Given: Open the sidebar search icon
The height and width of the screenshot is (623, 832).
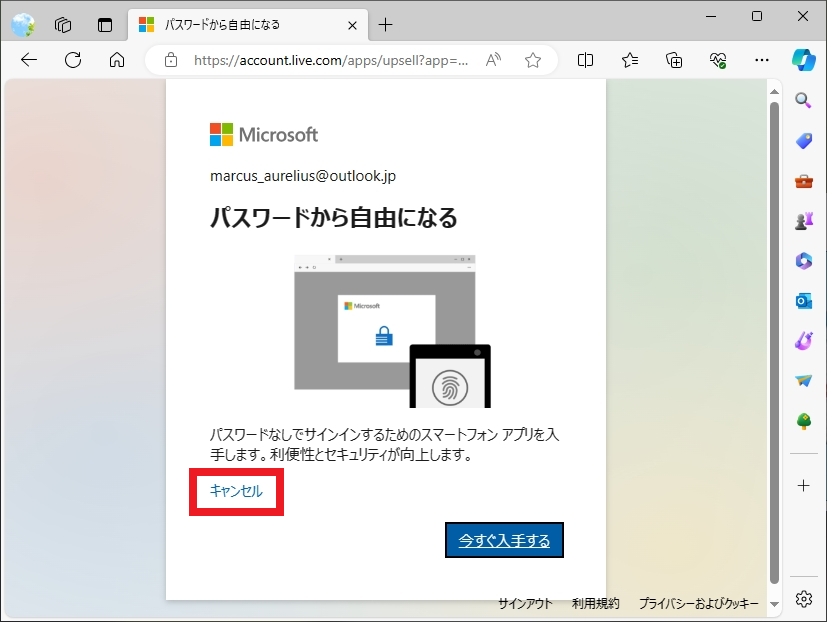Looking at the screenshot, I should [804, 100].
